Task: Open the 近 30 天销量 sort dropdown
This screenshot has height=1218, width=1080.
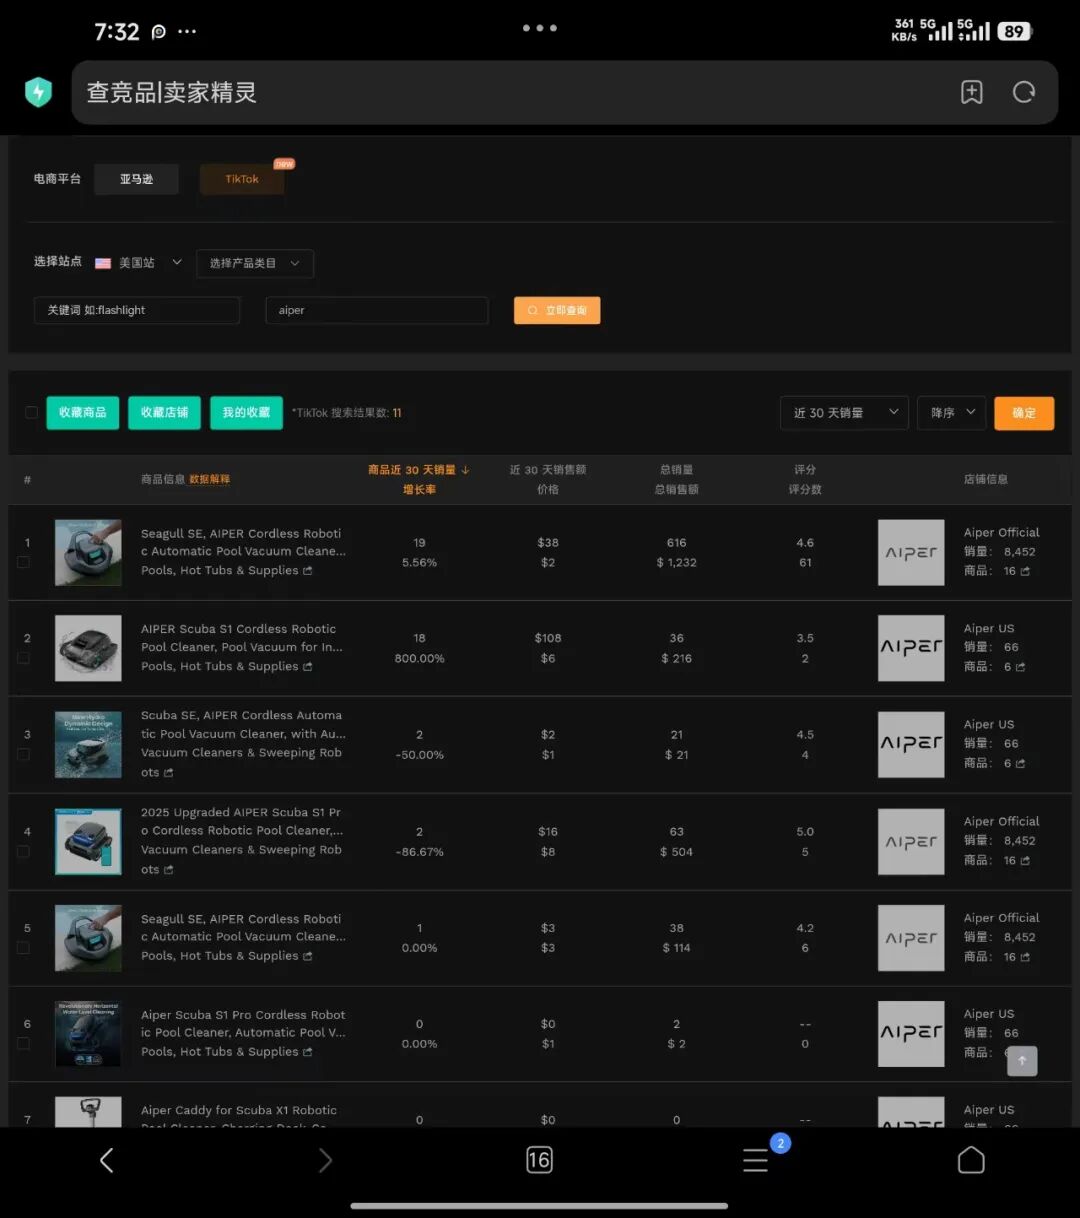Action: 844,413
